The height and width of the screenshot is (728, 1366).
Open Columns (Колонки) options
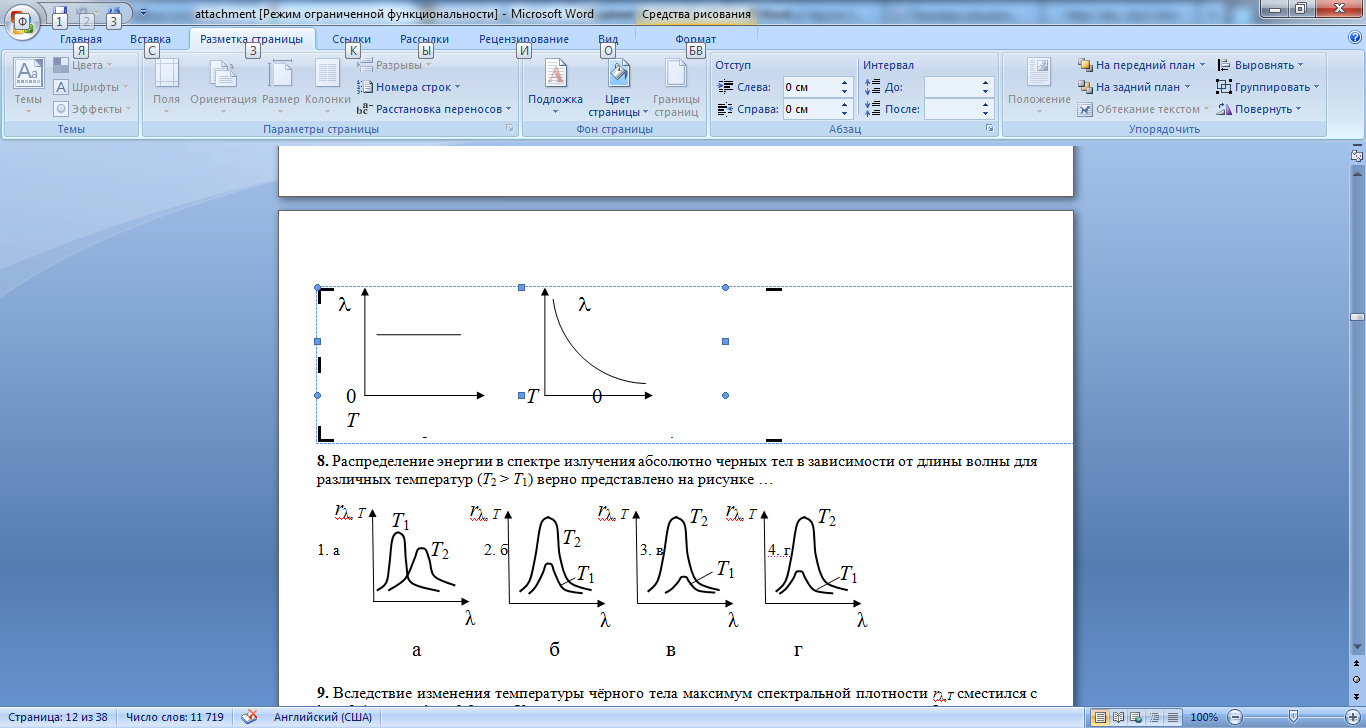tap(327, 86)
